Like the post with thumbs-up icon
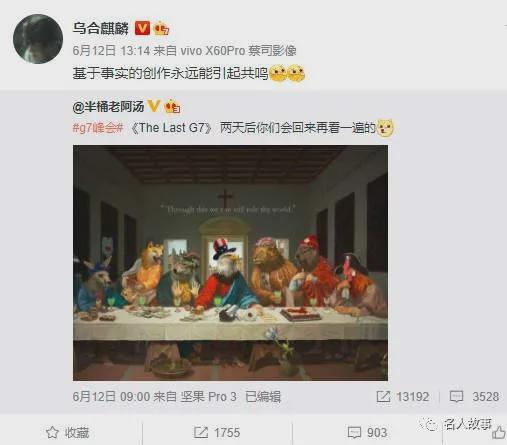 499,433
